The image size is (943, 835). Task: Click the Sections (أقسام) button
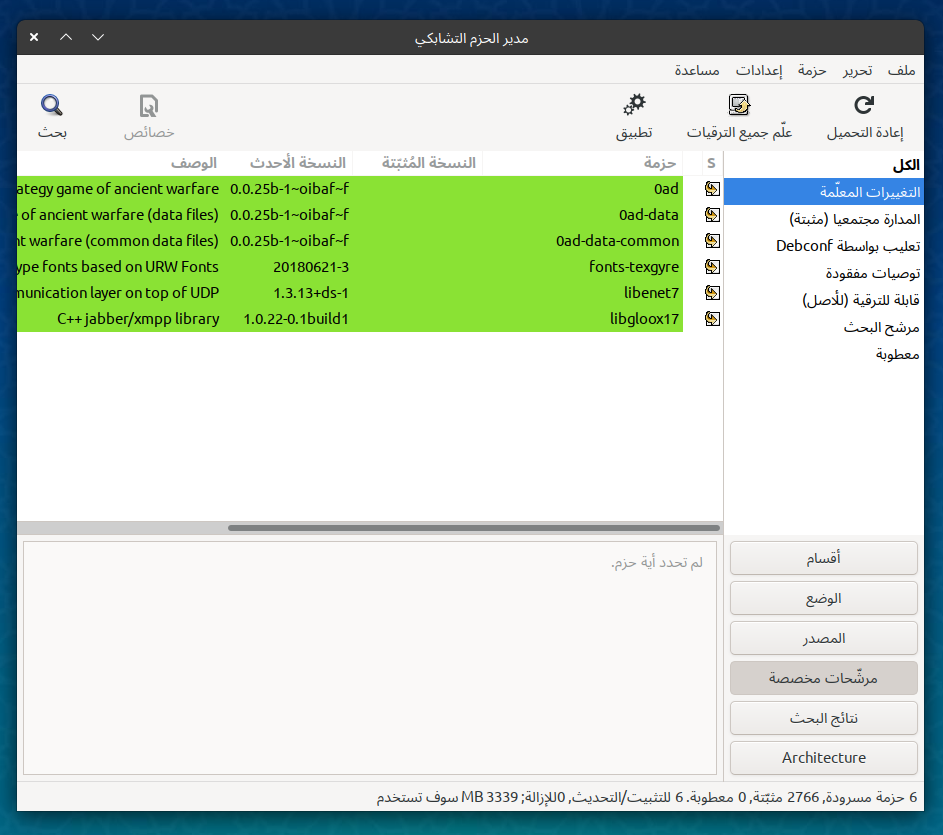pyautogui.click(x=824, y=558)
